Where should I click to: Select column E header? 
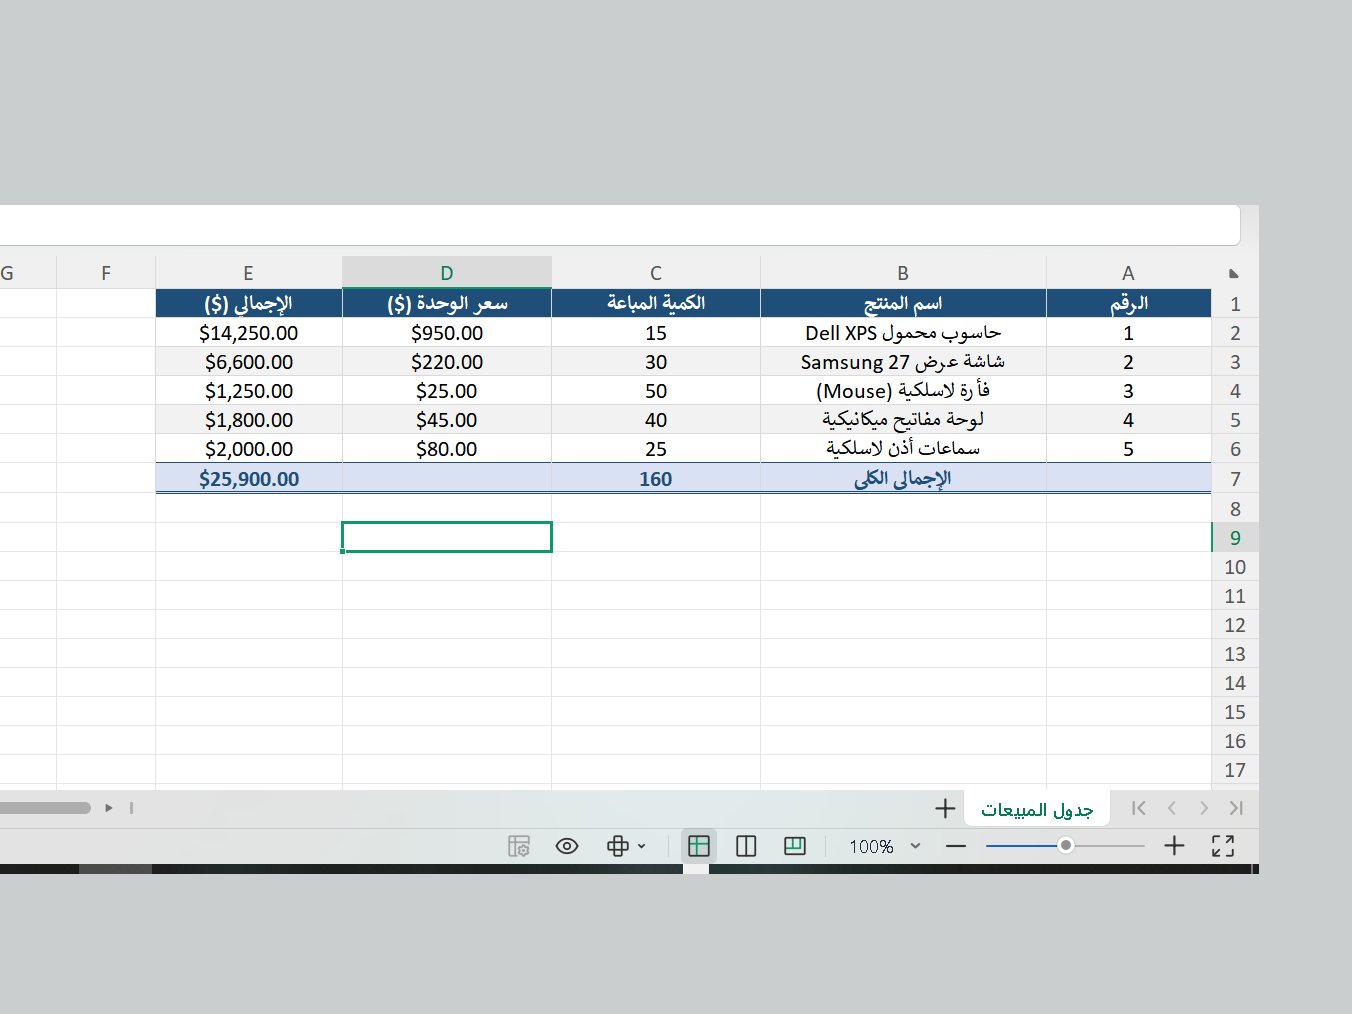249,273
